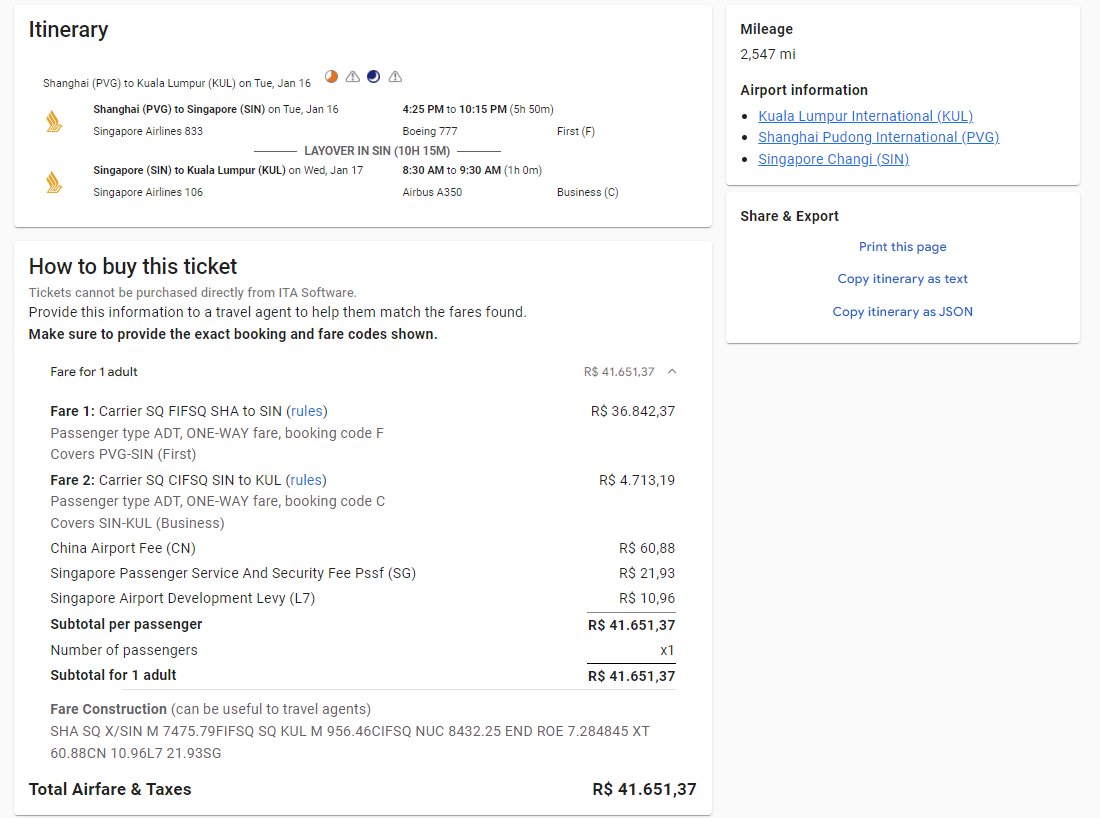Click Singapore Passenger Service And Security Fee row
Viewport: 1100px width, 818px height.
point(363,573)
